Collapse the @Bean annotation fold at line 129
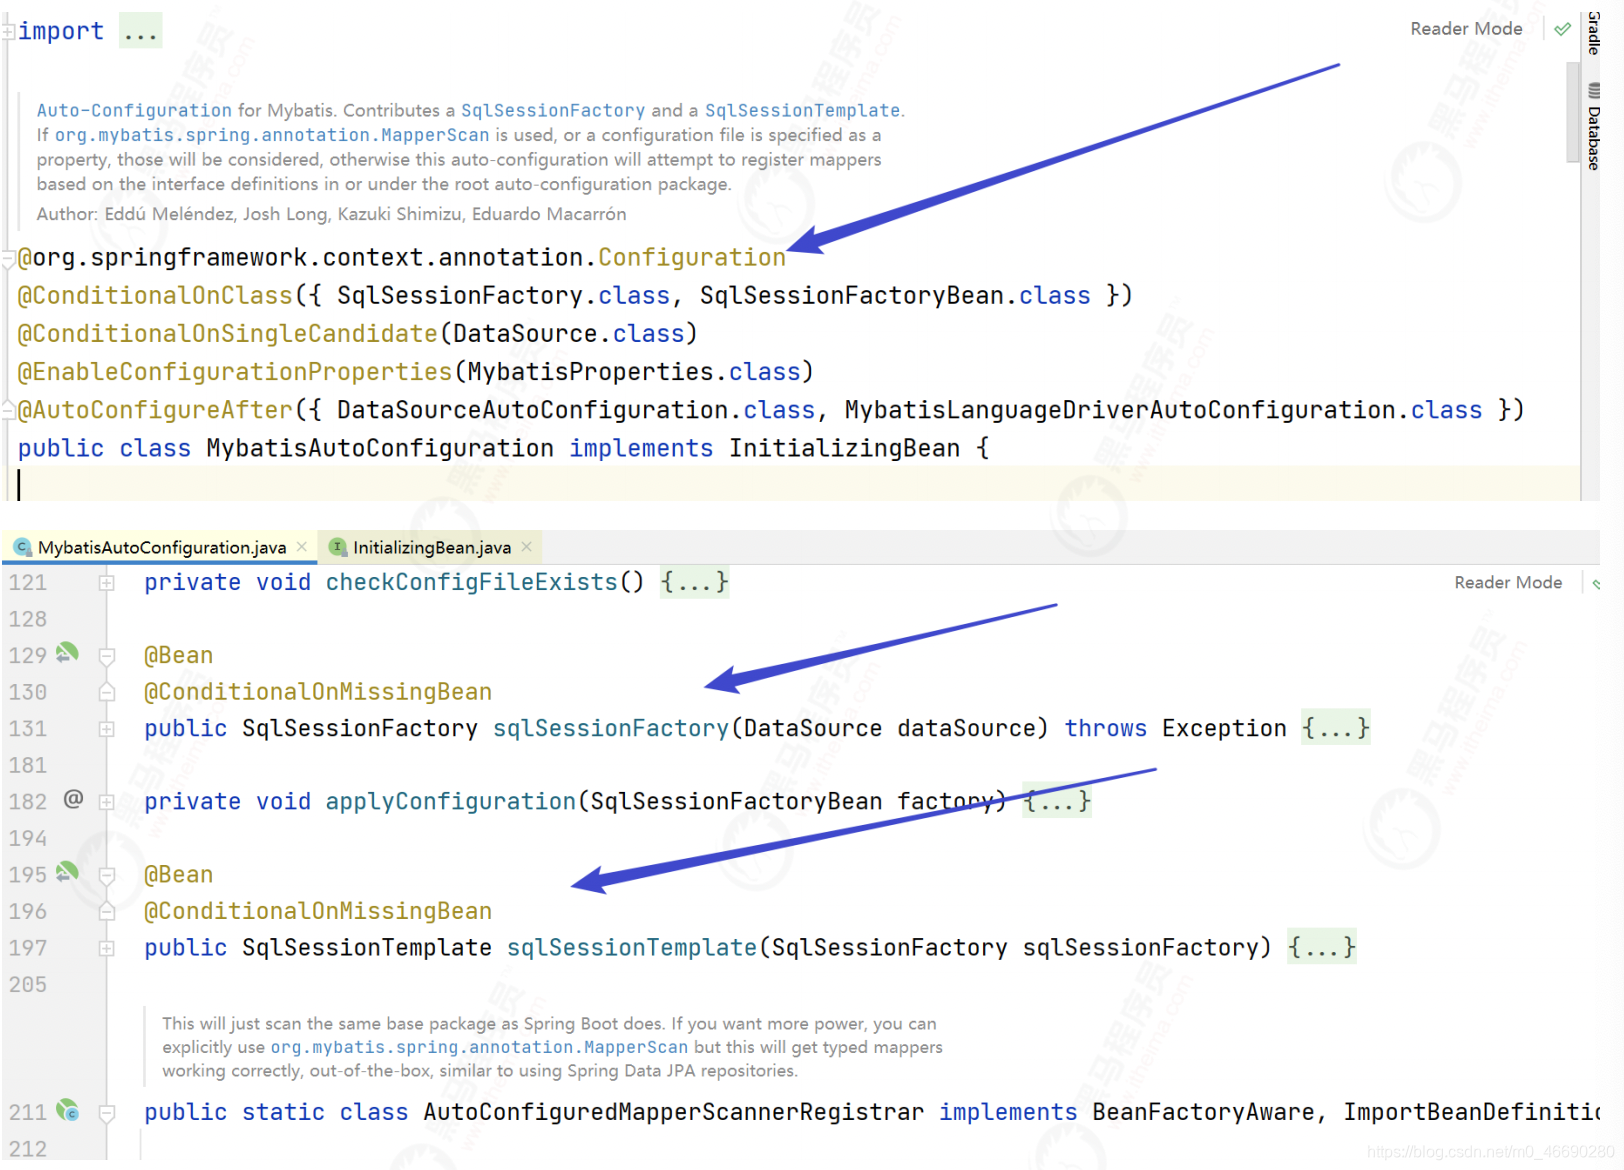This screenshot has height=1170, width=1624. click(x=106, y=656)
